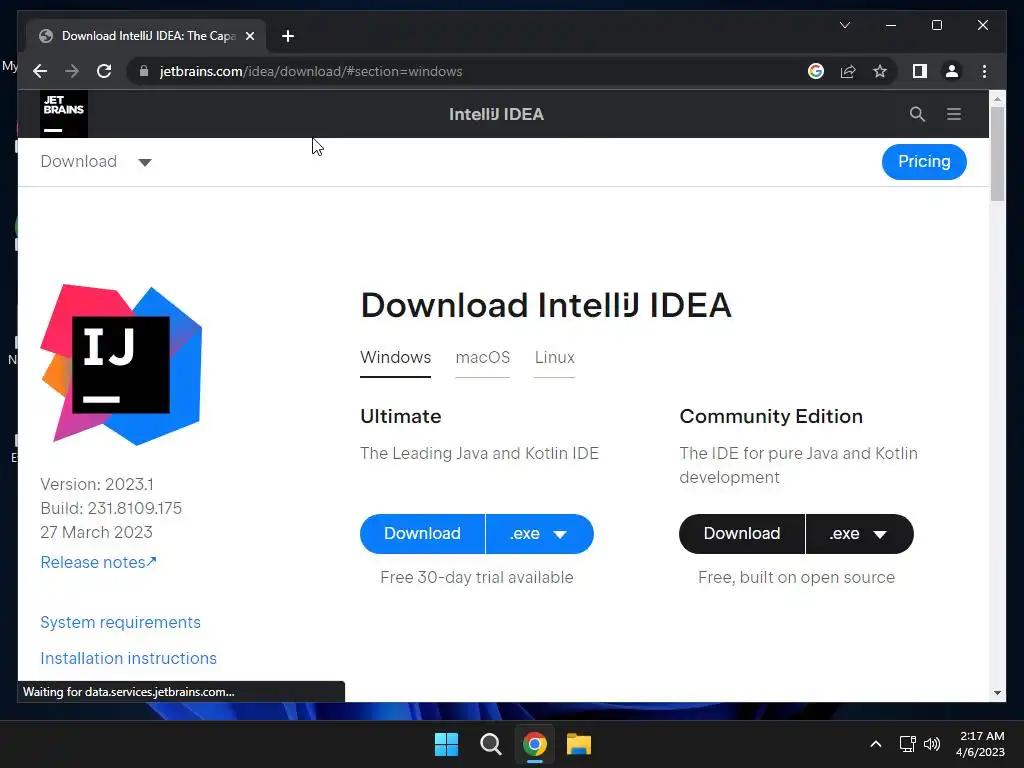
Task: Open a new tab with the plus button
Action: (x=288, y=36)
